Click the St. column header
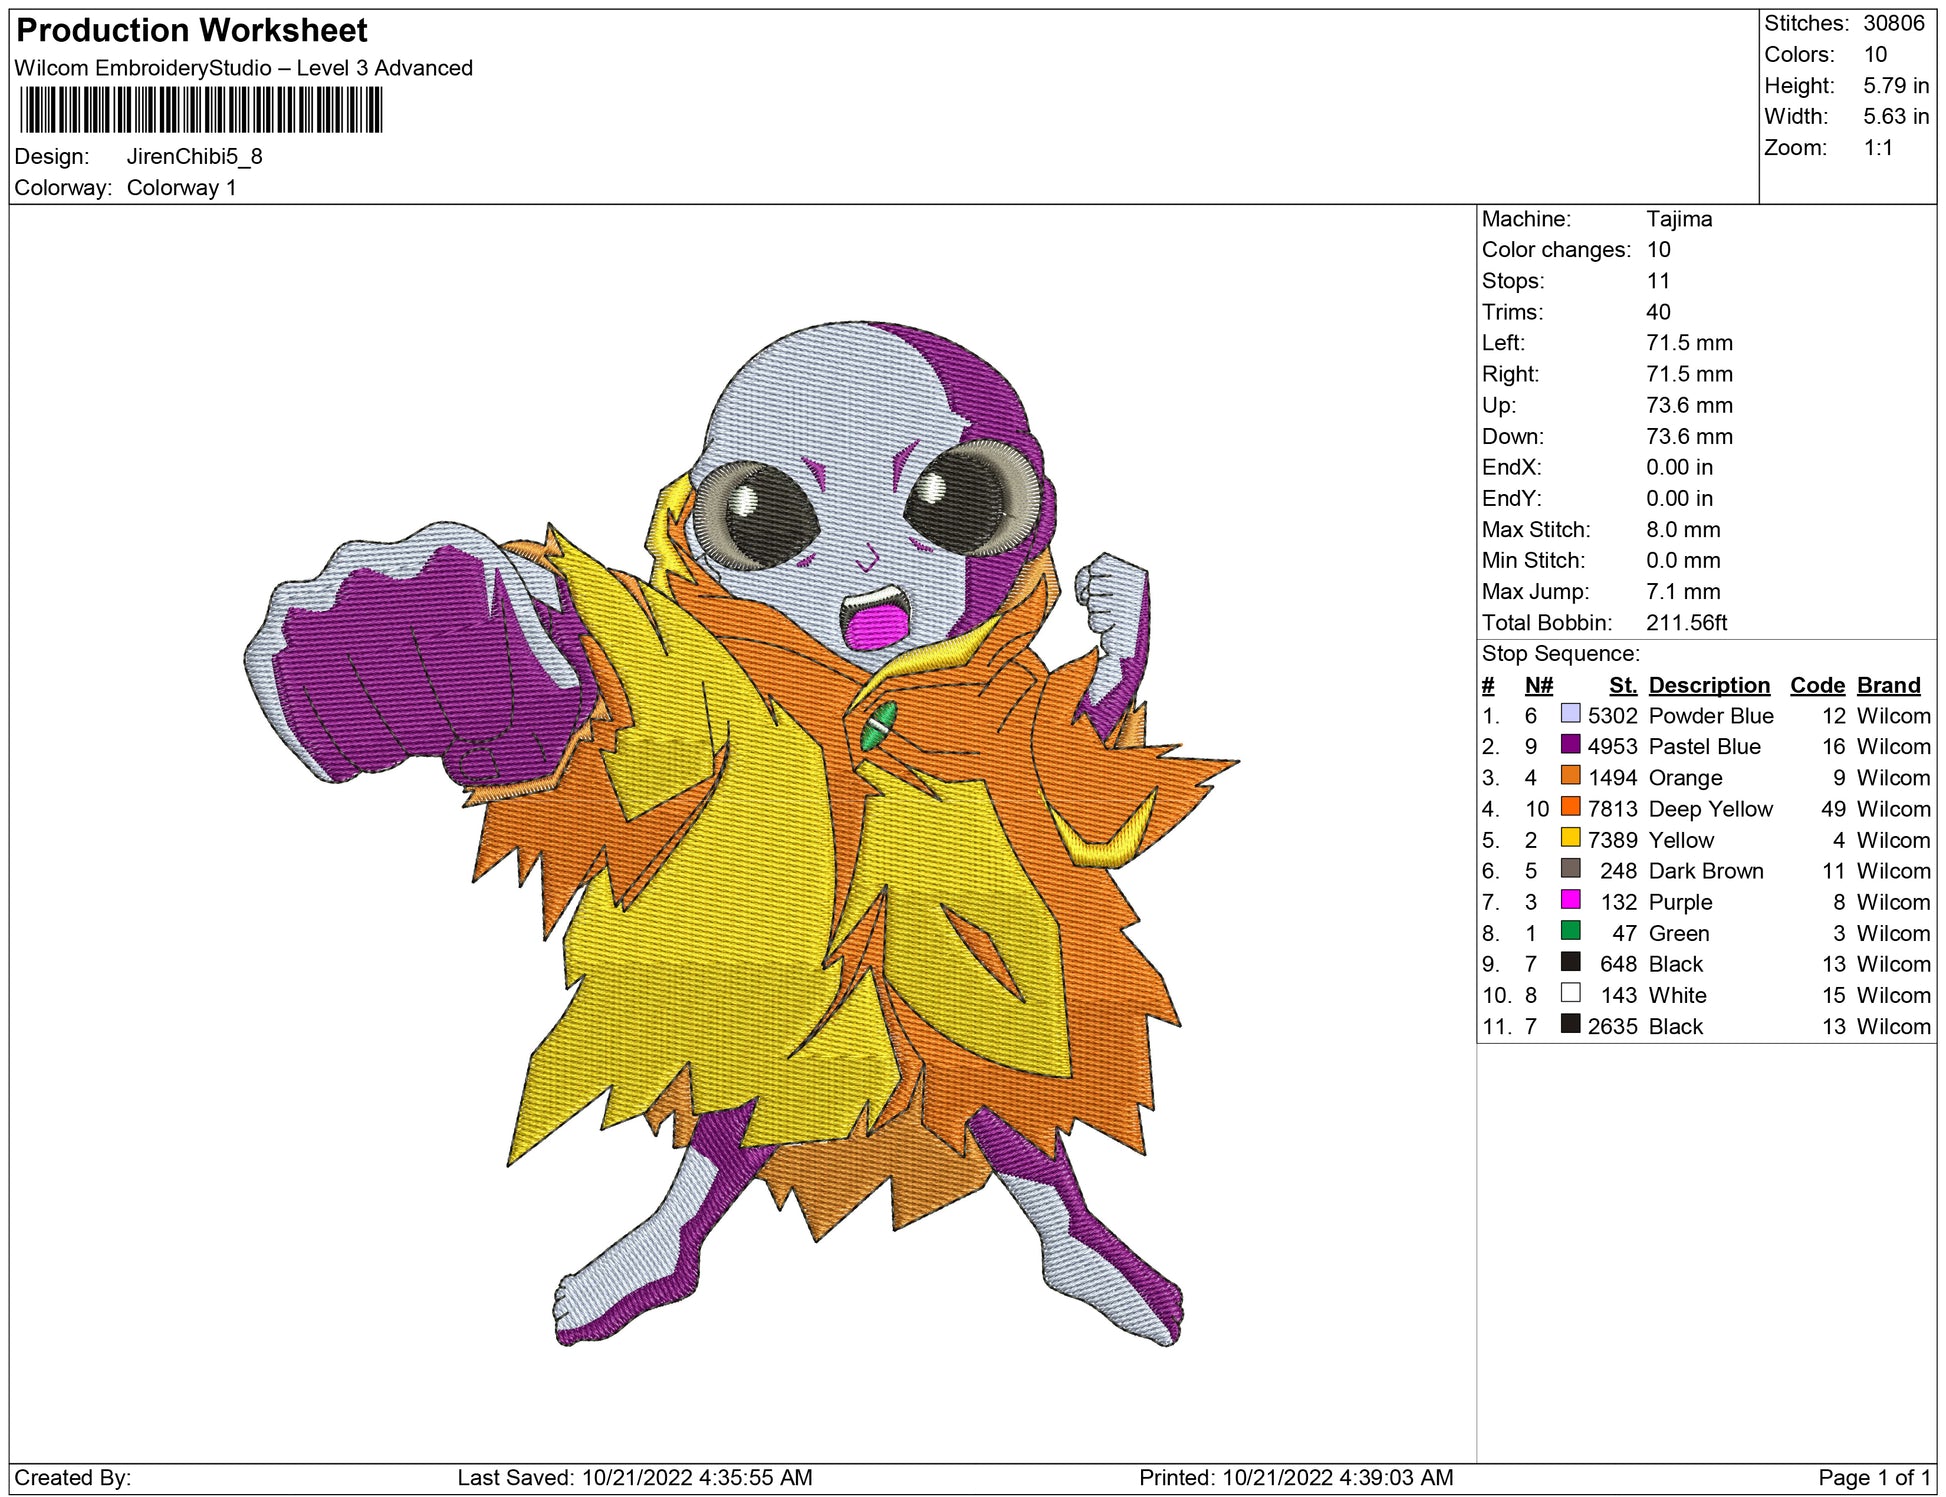The width and height of the screenshot is (1946, 1497). point(1622,685)
